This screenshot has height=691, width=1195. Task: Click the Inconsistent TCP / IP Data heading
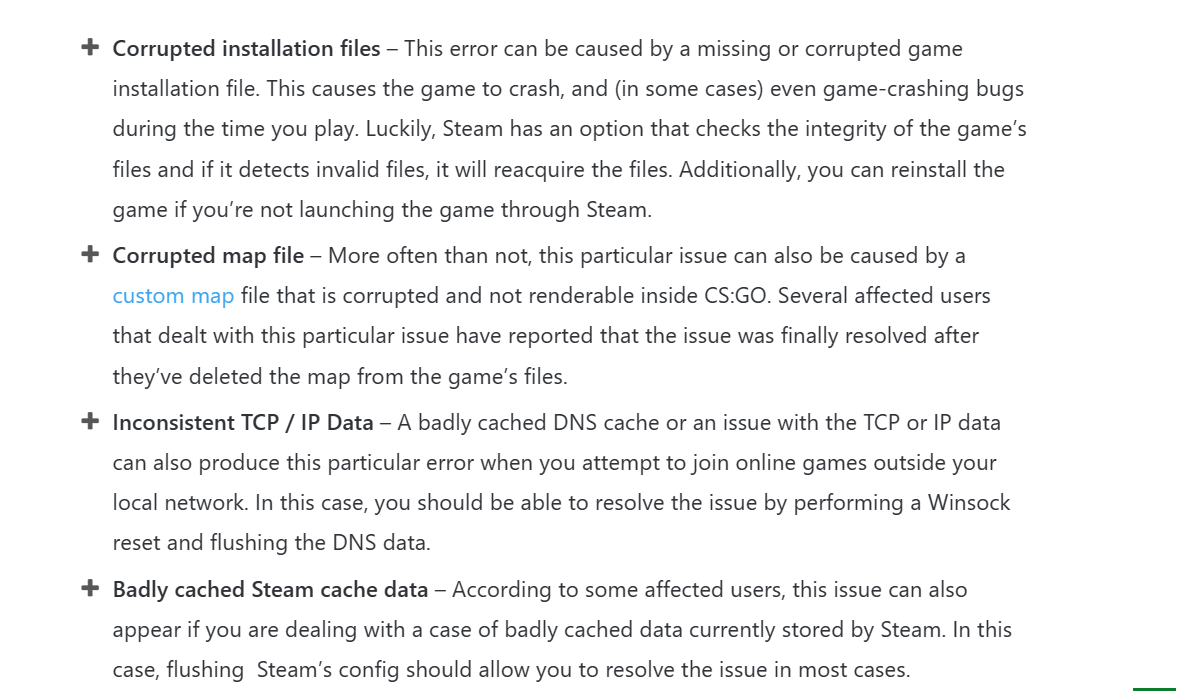tap(243, 423)
